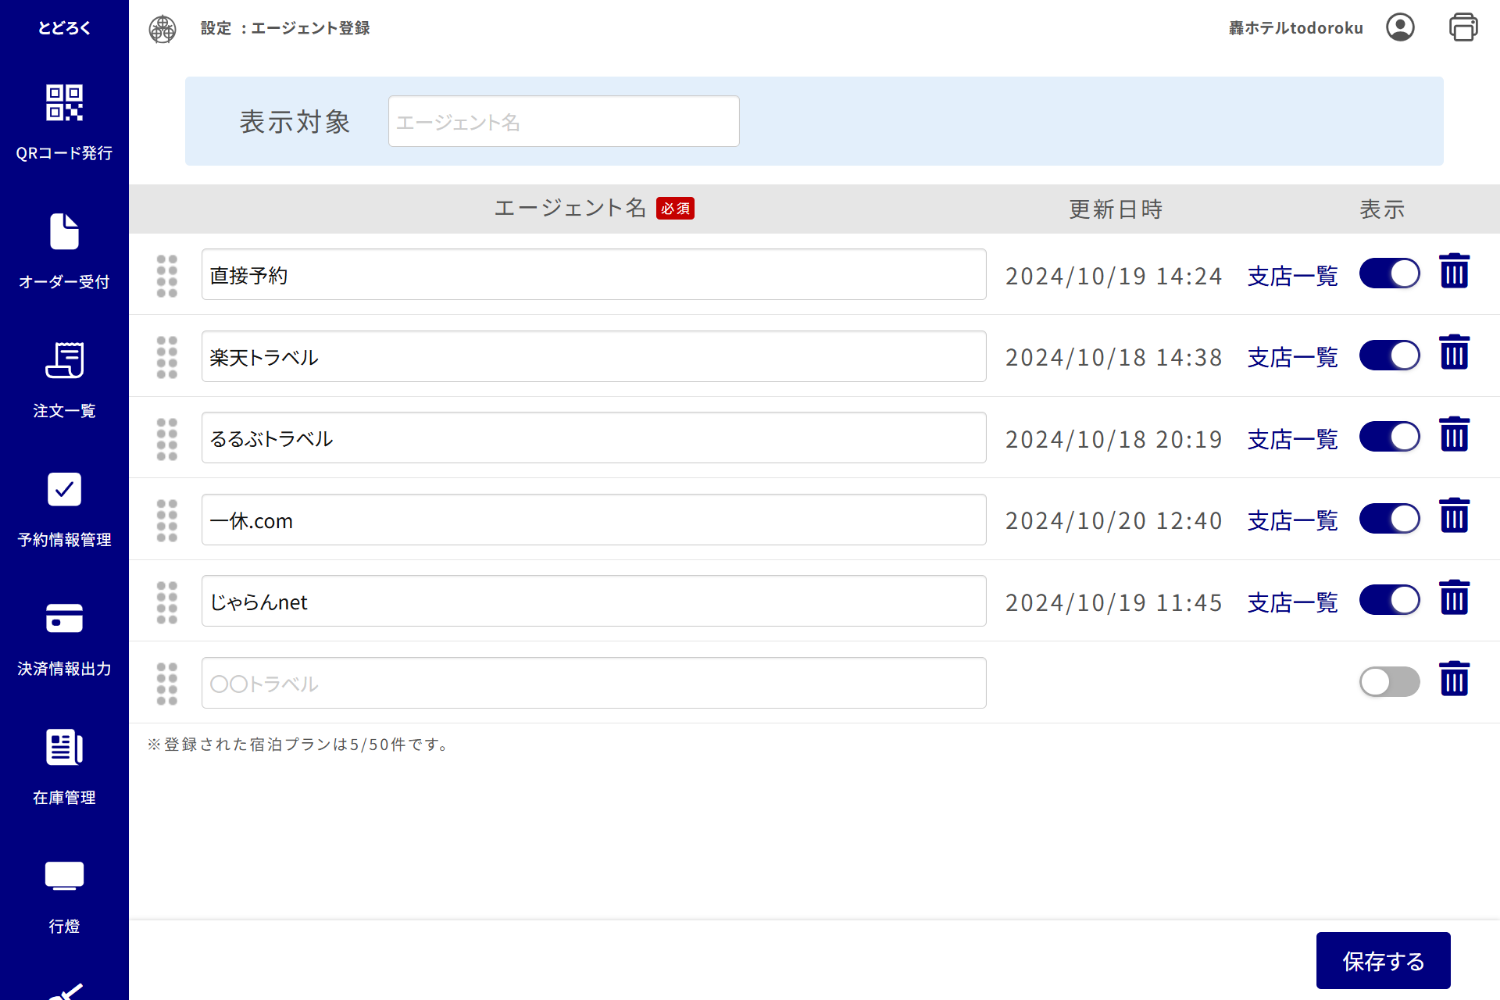Select the 在庫管理 document icon

pyautogui.click(x=64, y=747)
